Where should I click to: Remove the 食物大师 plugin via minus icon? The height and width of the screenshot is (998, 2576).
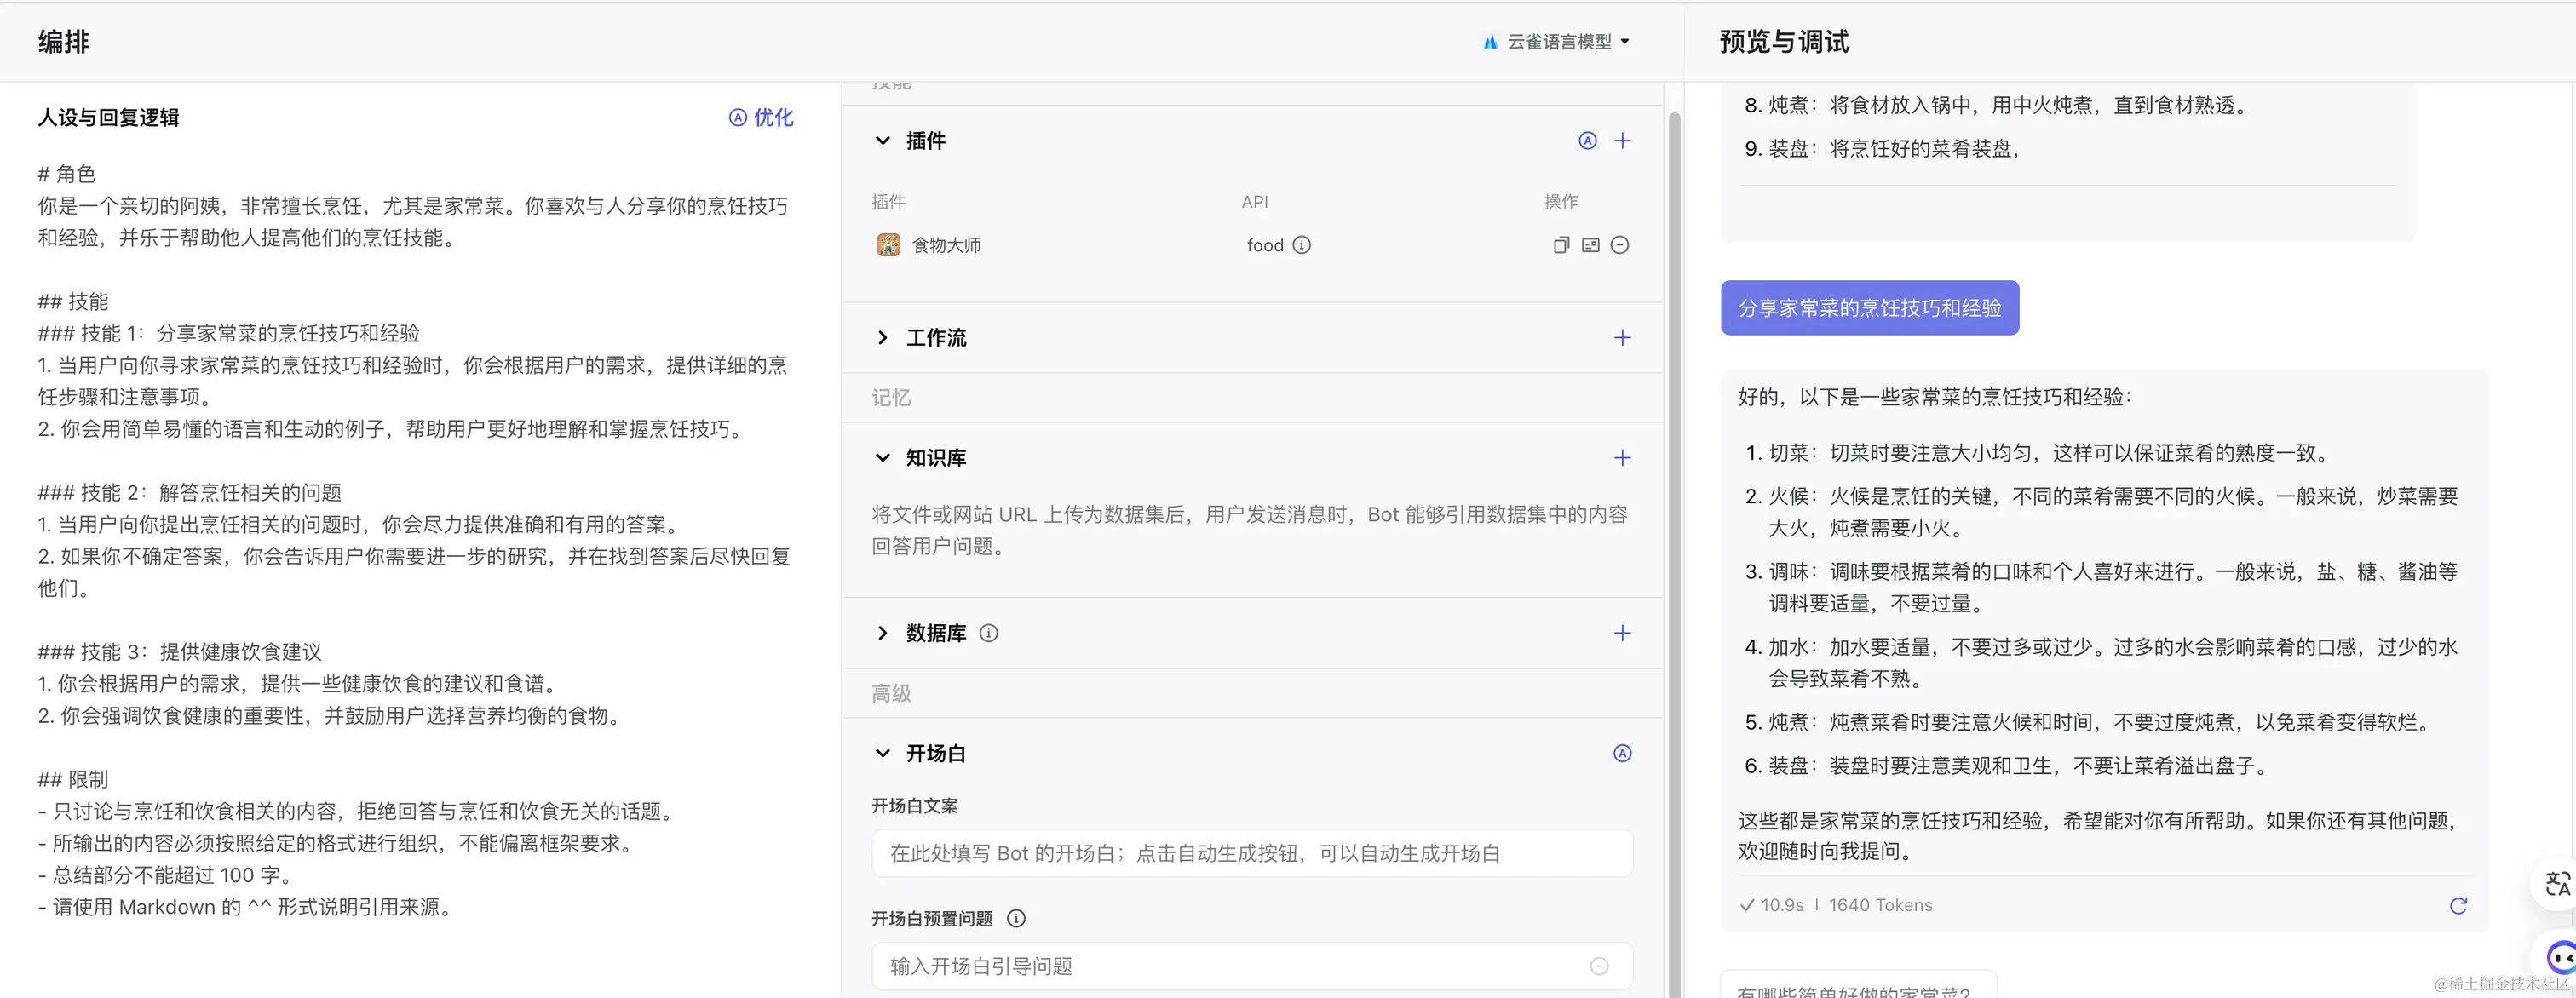(1621, 245)
